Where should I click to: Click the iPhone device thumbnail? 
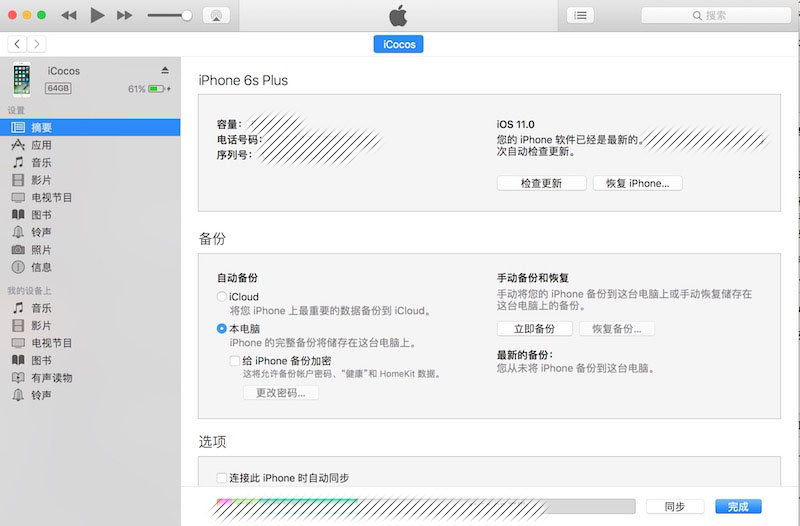[x=21, y=79]
